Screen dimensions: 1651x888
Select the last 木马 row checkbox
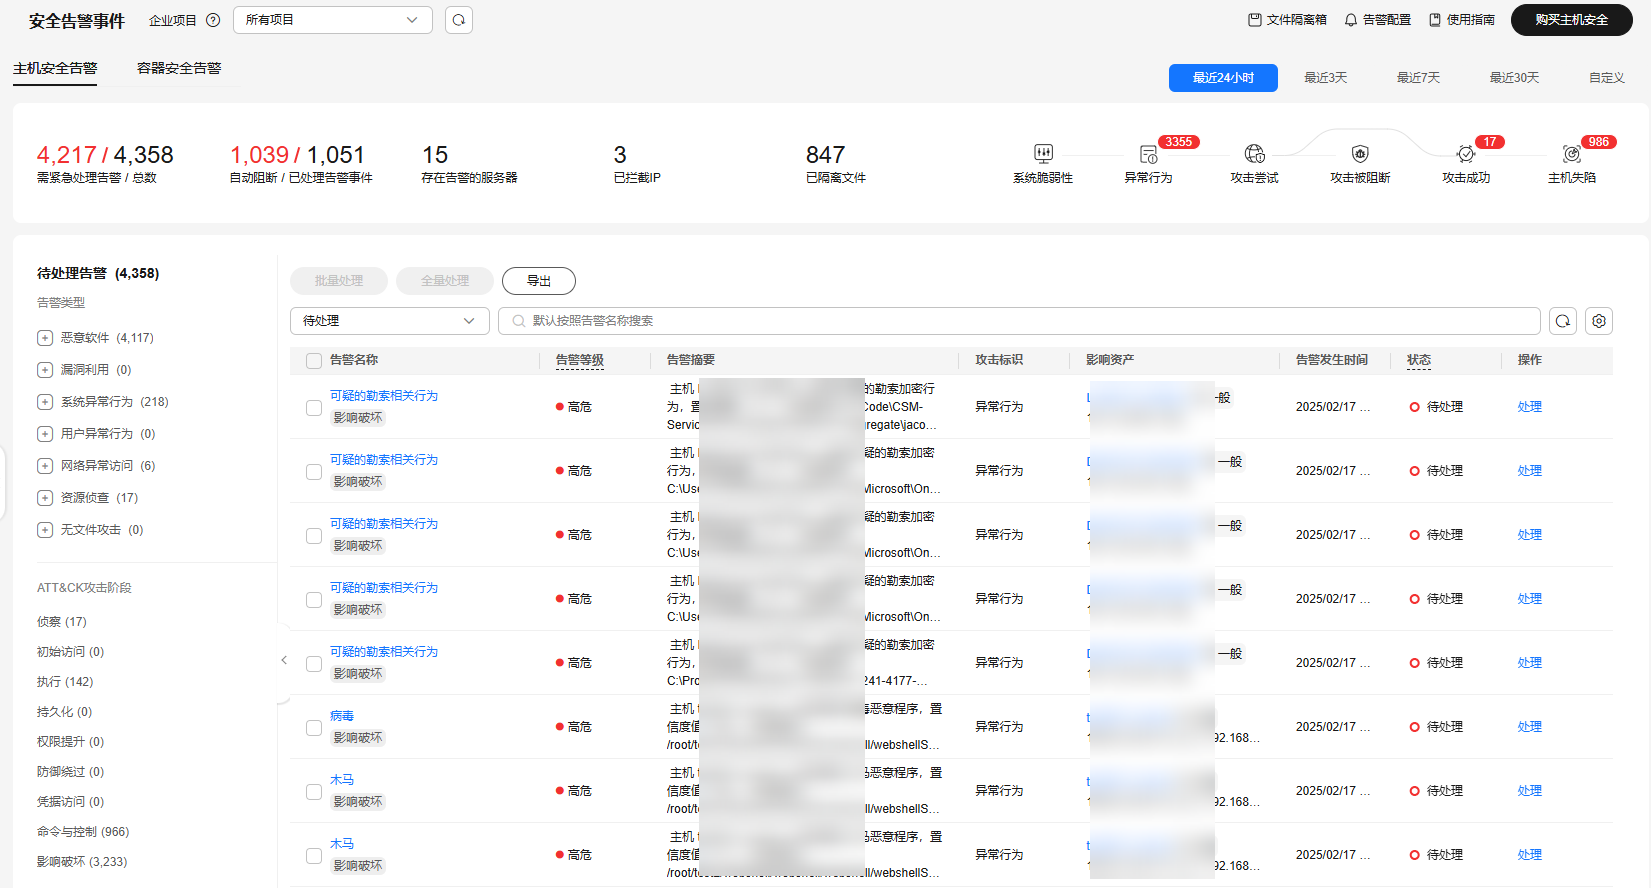(314, 856)
